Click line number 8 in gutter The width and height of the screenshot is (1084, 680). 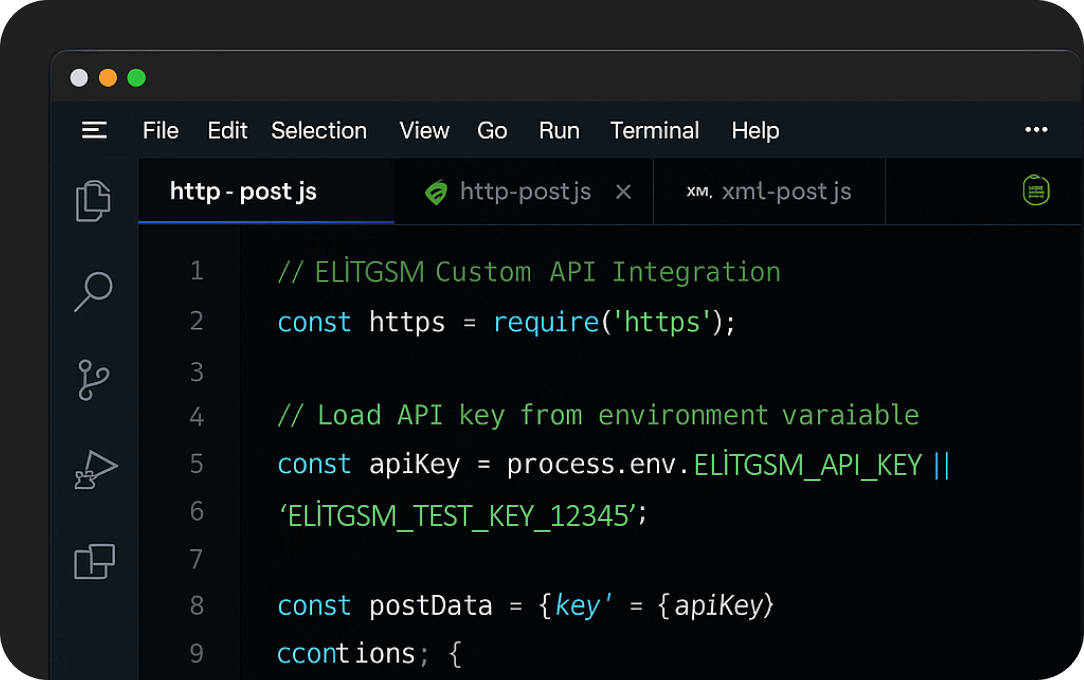[197, 605]
